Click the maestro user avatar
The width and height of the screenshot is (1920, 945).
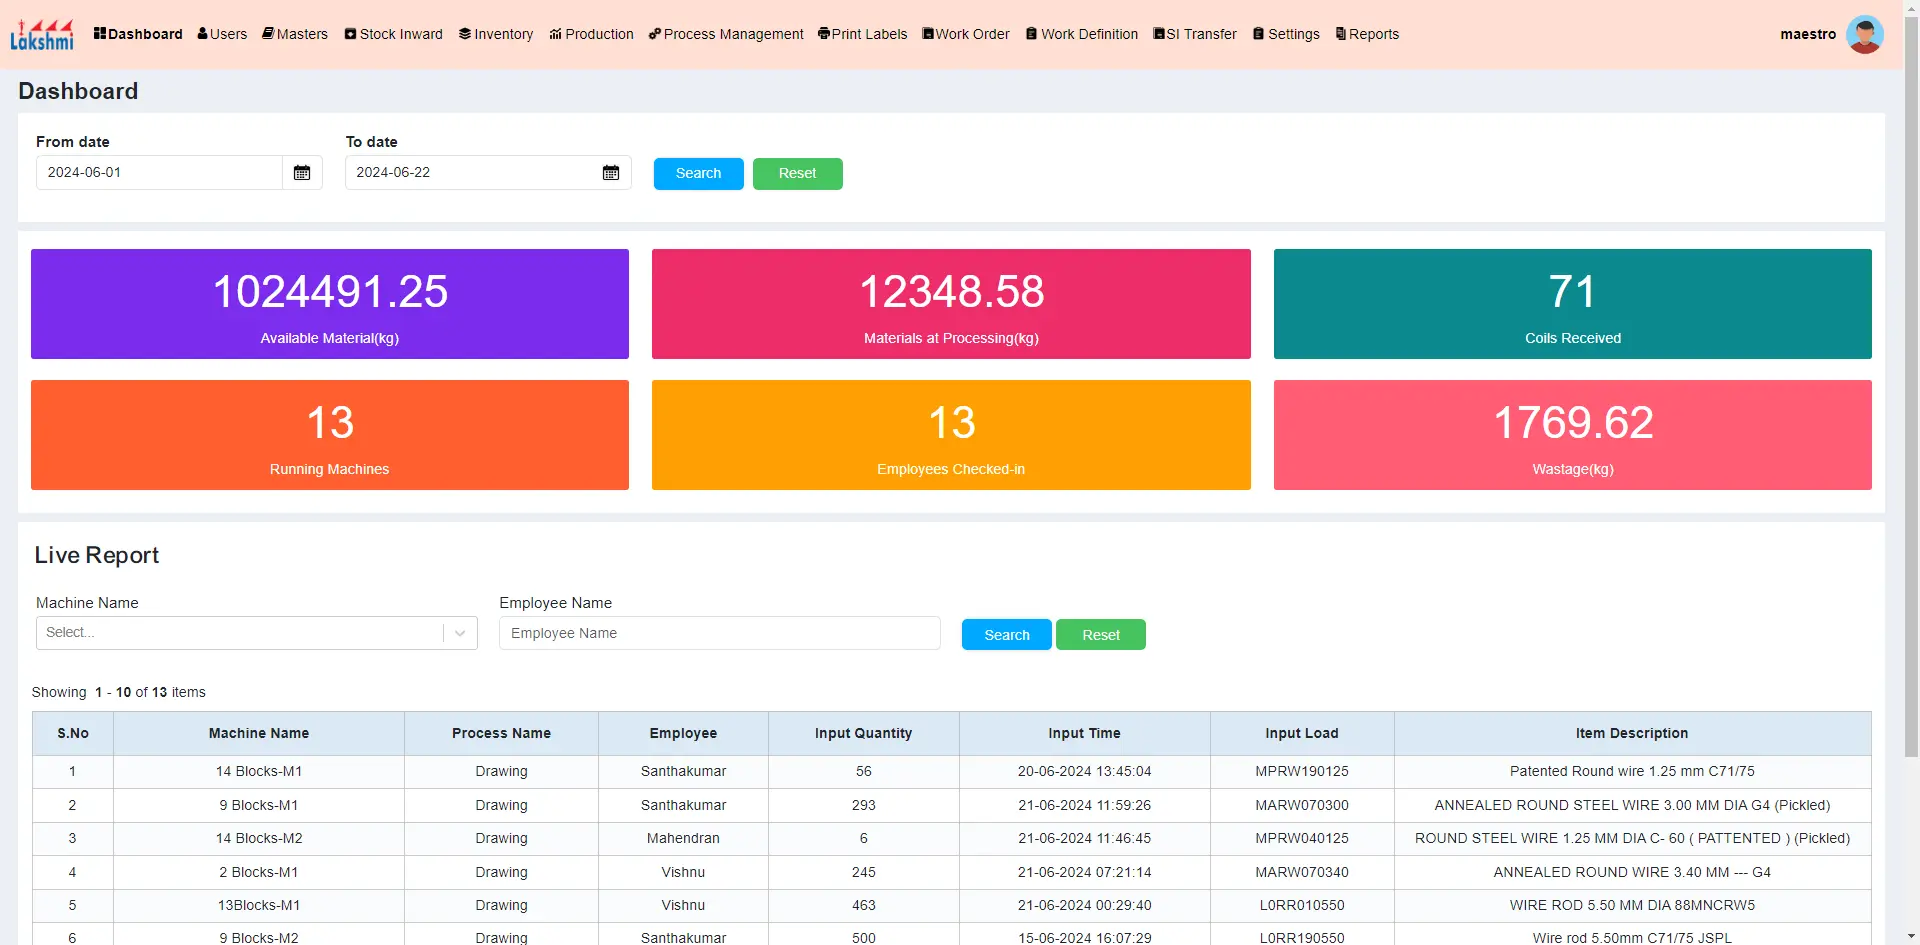pyautogui.click(x=1865, y=34)
